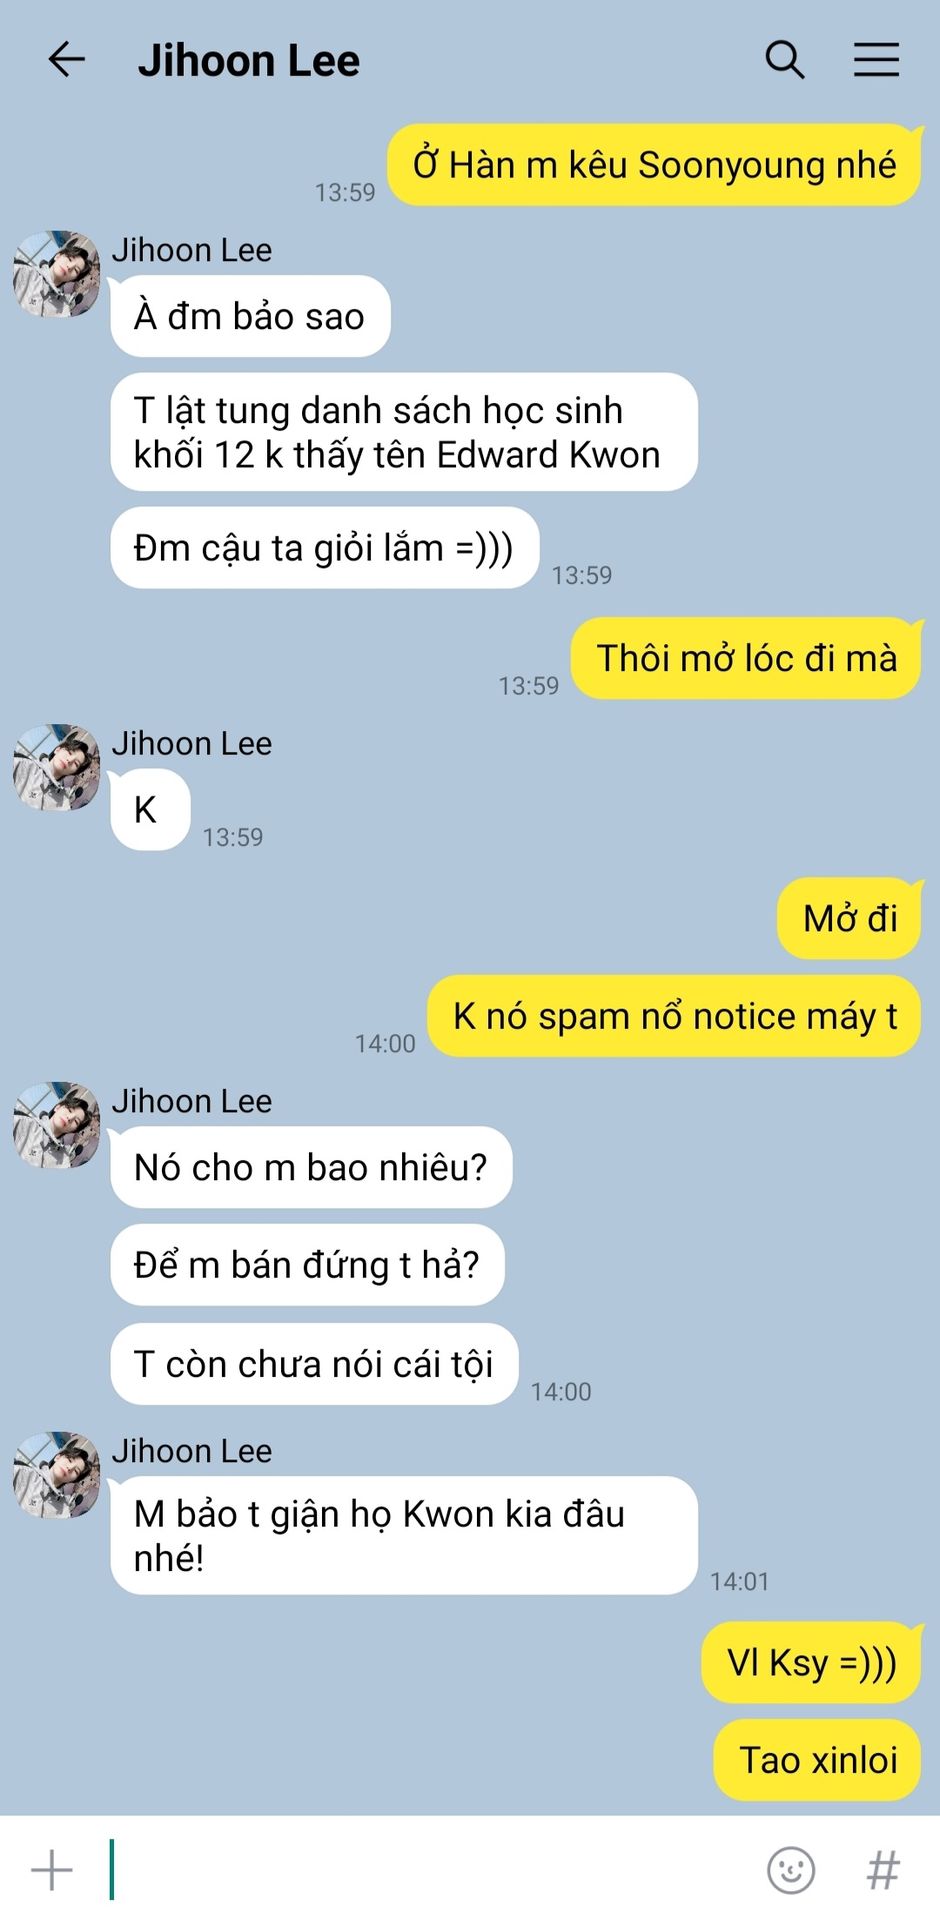Open chat search magnifier icon
This screenshot has height=1920, width=940.
tap(785, 60)
